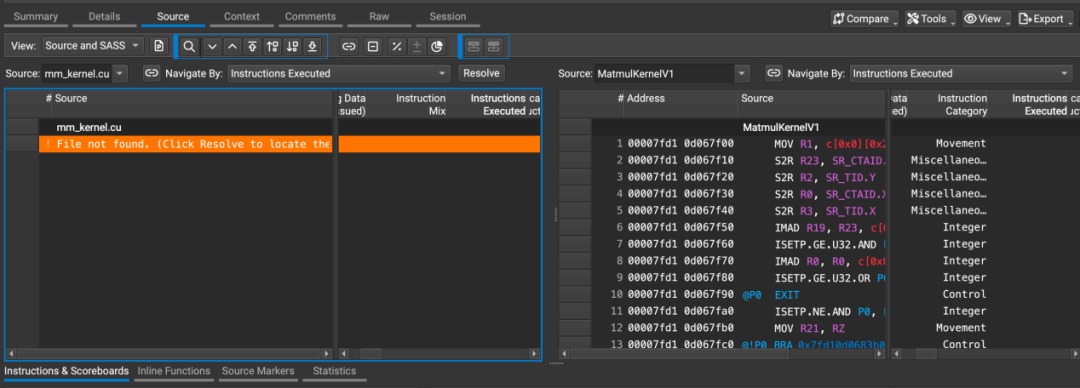Navigate to next higher value icon
This screenshot has height=388, width=1080.
pyautogui.click(x=272, y=46)
